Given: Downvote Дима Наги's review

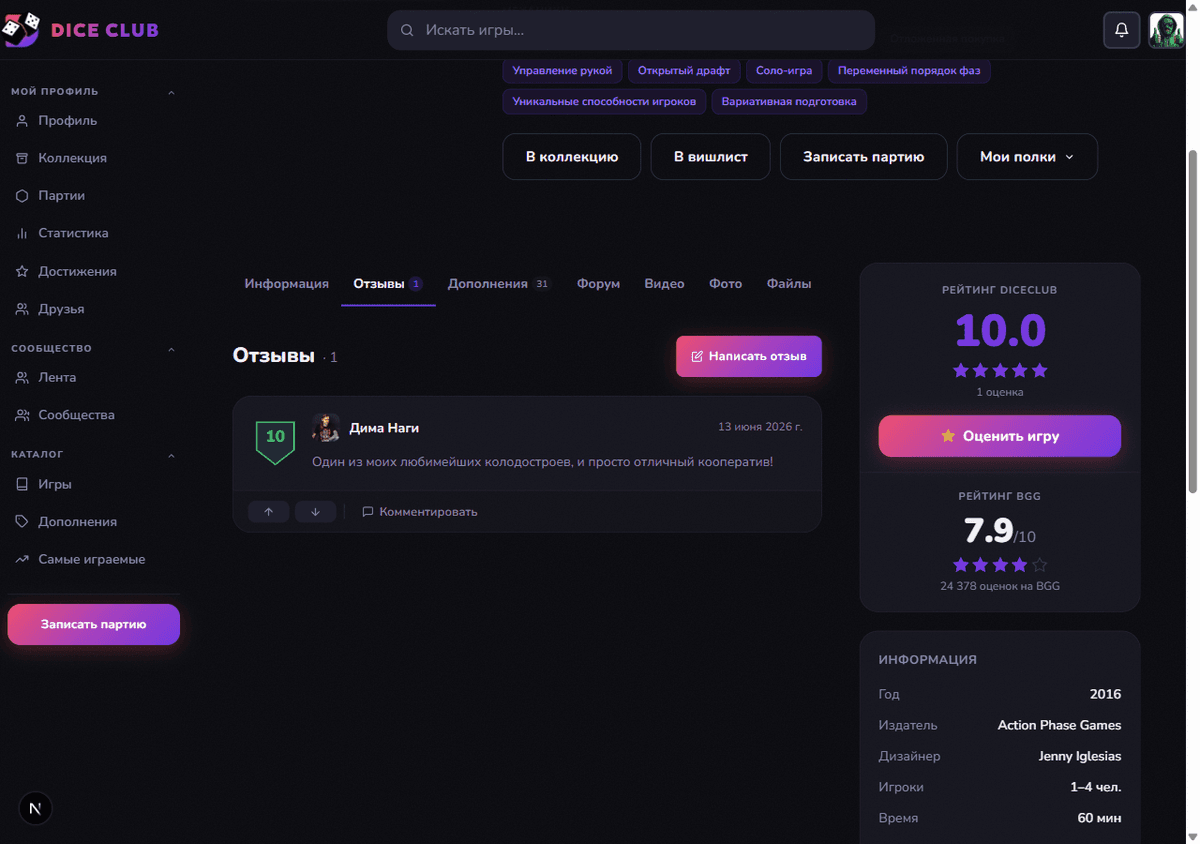Looking at the screenshot, I should [x=315, y=512].
